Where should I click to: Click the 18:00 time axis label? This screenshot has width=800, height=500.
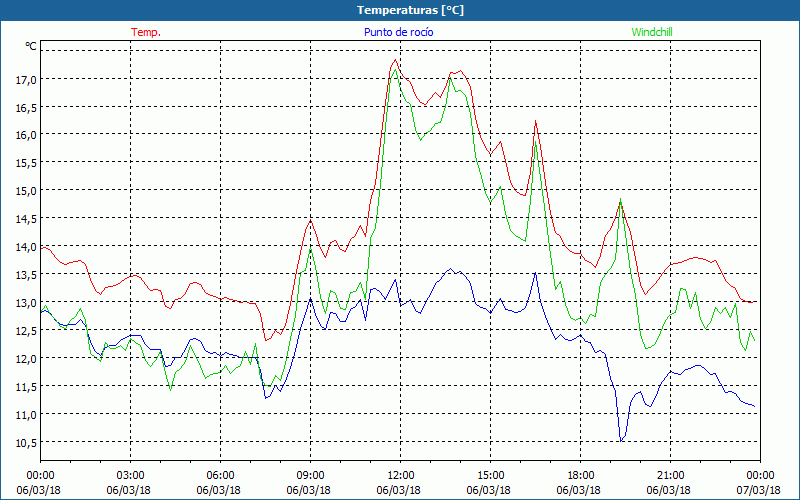(x=581, y=476)
